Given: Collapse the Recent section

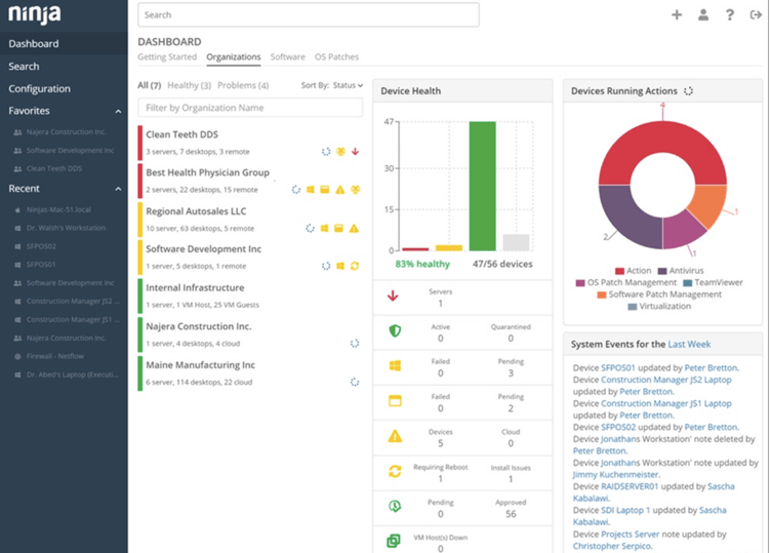Looking at the screenshot, I should pos(118,189).
